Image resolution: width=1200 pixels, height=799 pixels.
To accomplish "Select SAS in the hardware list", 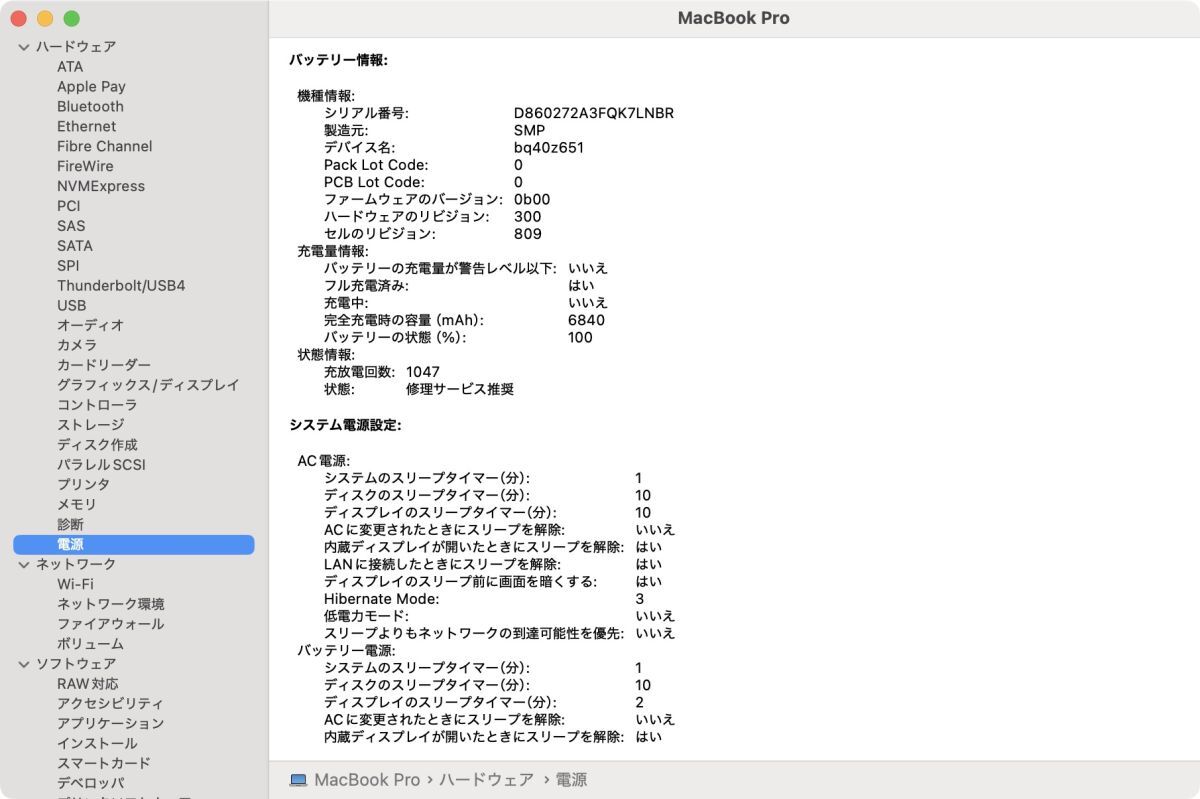I will point(71,226).
